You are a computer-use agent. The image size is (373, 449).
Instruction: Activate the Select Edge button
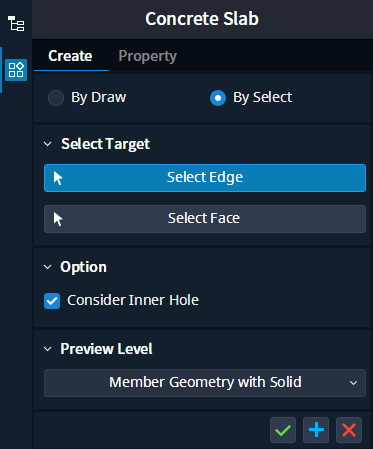coord(205,178)
